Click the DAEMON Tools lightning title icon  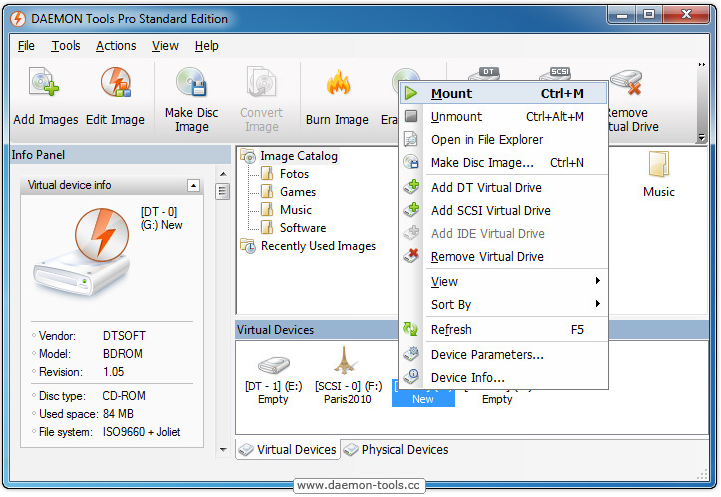click(18, 19)
